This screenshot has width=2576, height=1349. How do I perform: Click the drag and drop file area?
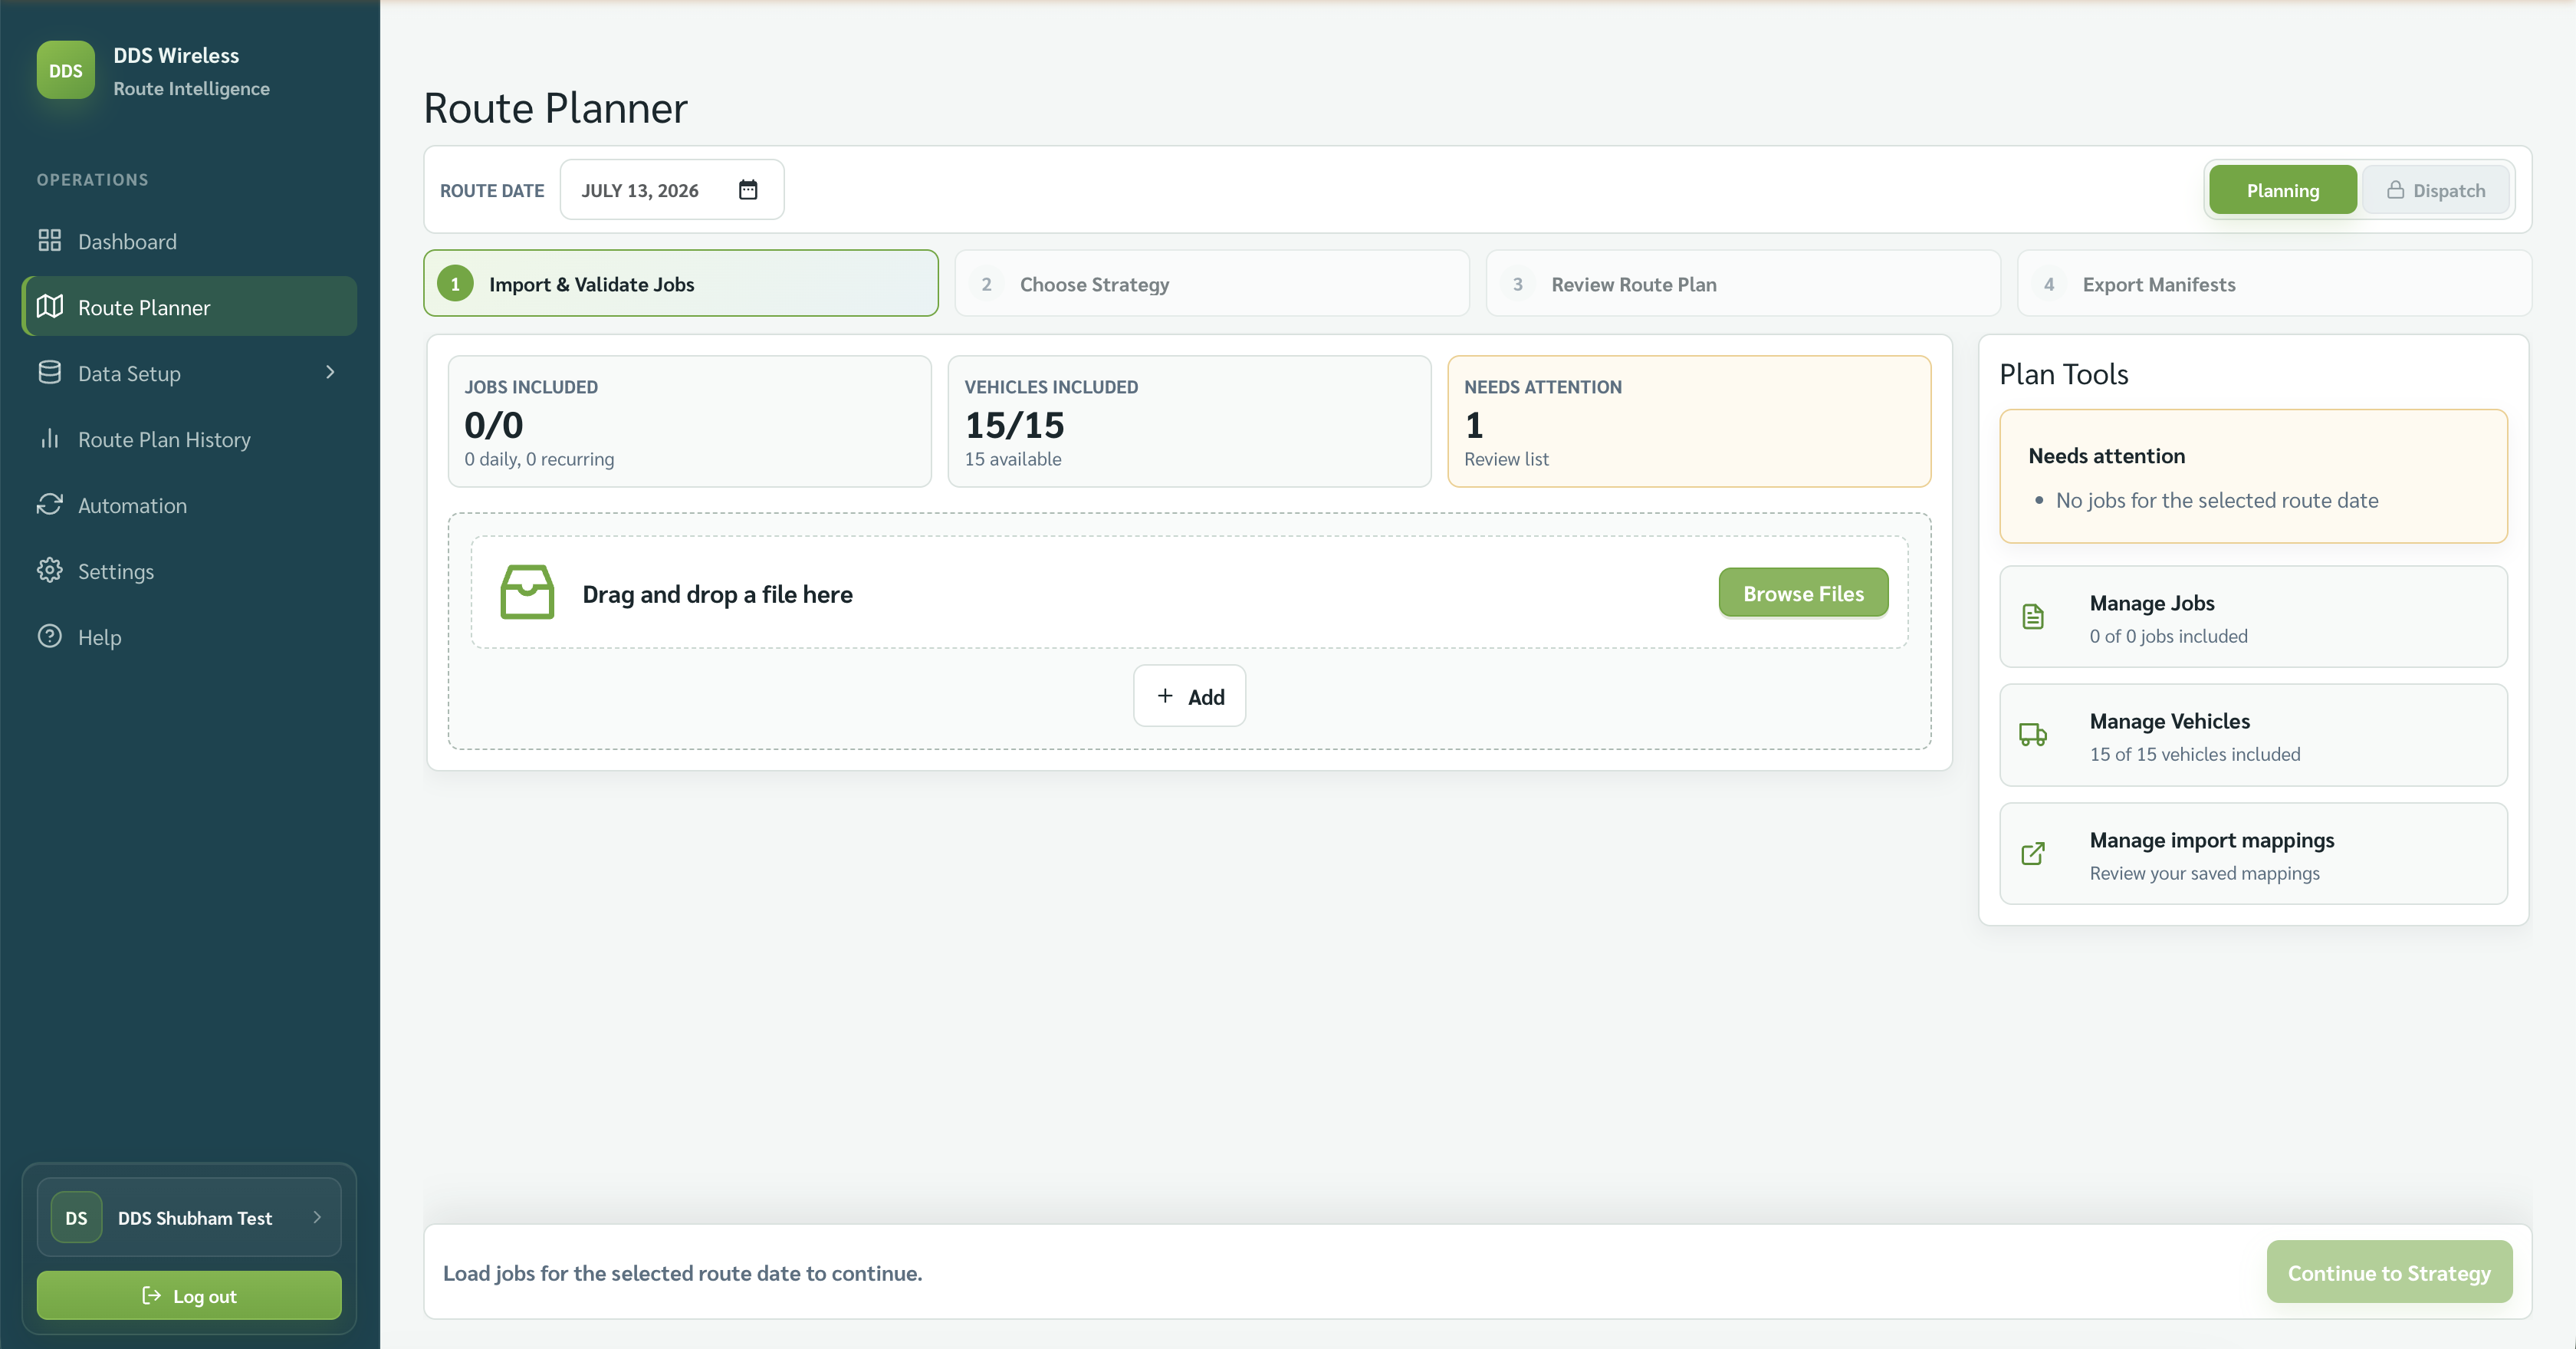1189,592
